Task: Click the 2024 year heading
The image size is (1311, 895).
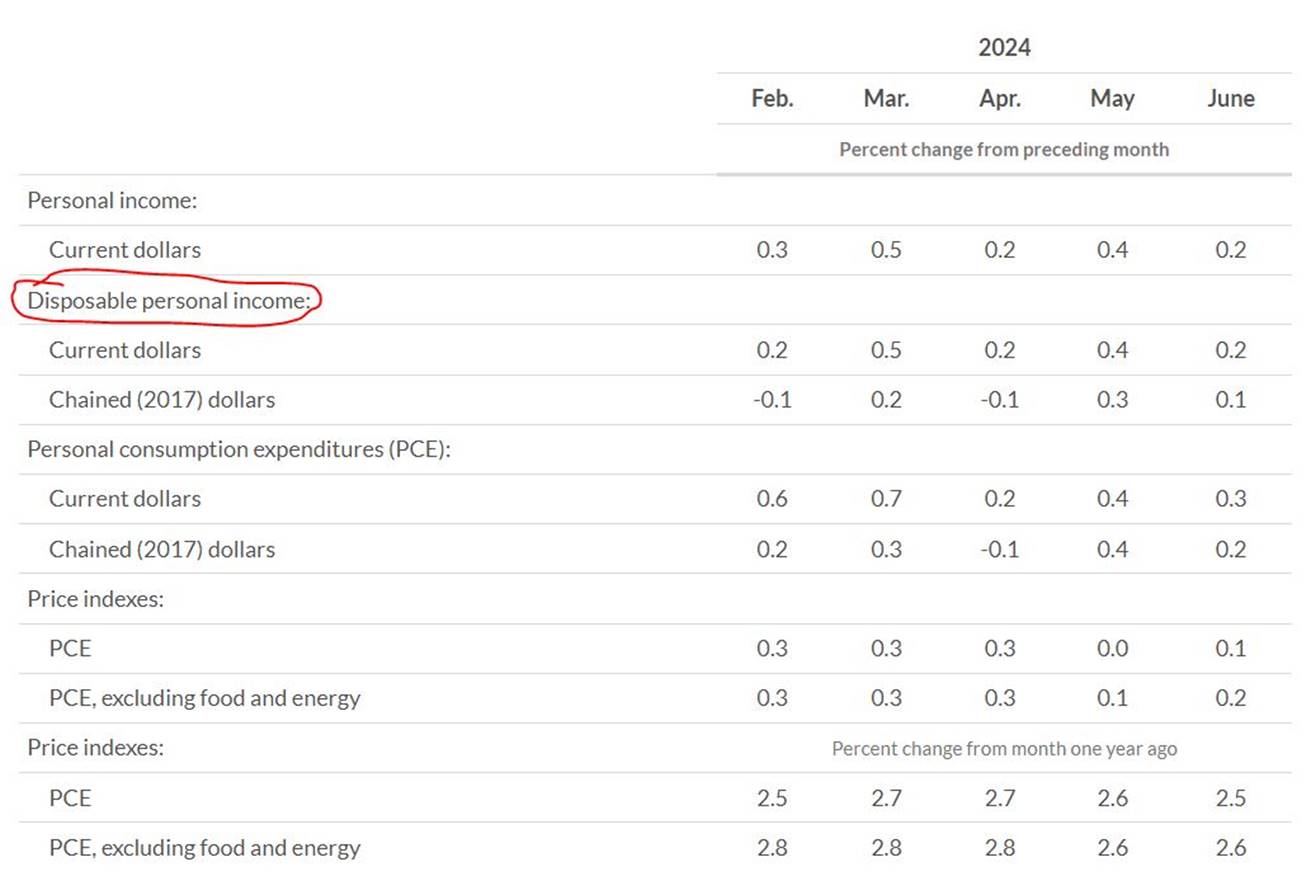Action: tap(1004, 47)
